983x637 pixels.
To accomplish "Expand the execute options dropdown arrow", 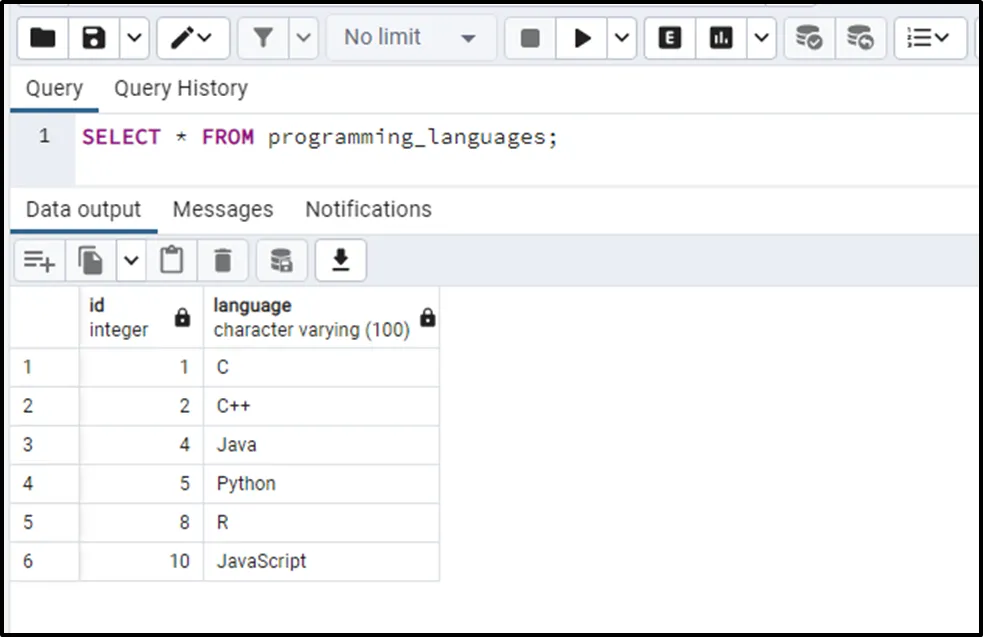I will pyautogui.click(x=621, y=38).
